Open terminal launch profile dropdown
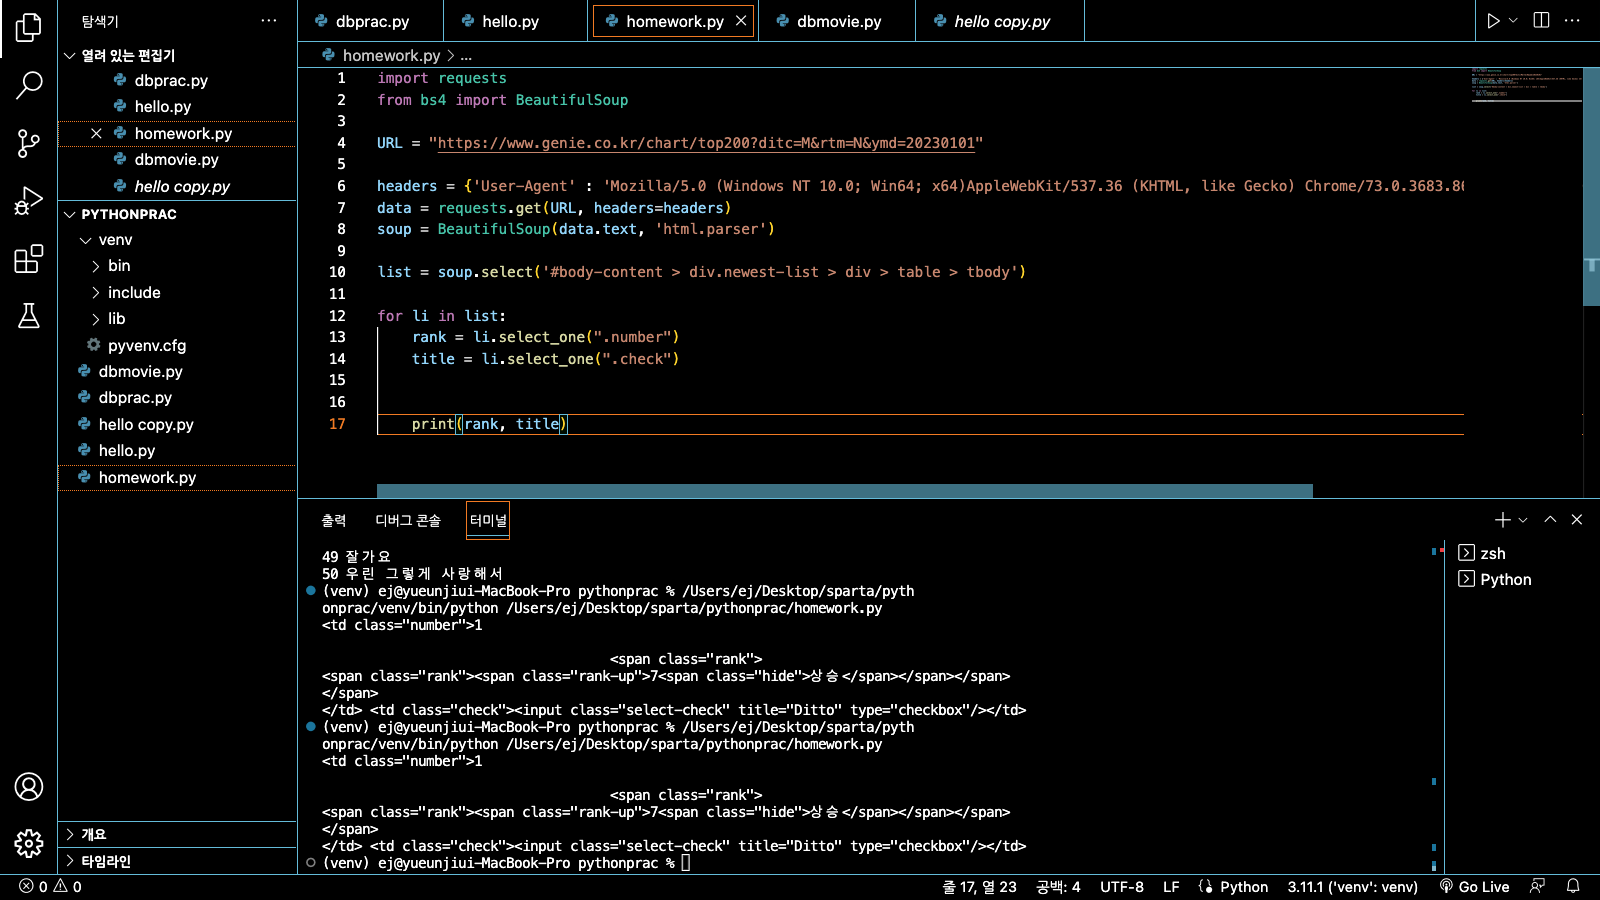This screenshot has height=900, width=1600. tap(1523, 520)
